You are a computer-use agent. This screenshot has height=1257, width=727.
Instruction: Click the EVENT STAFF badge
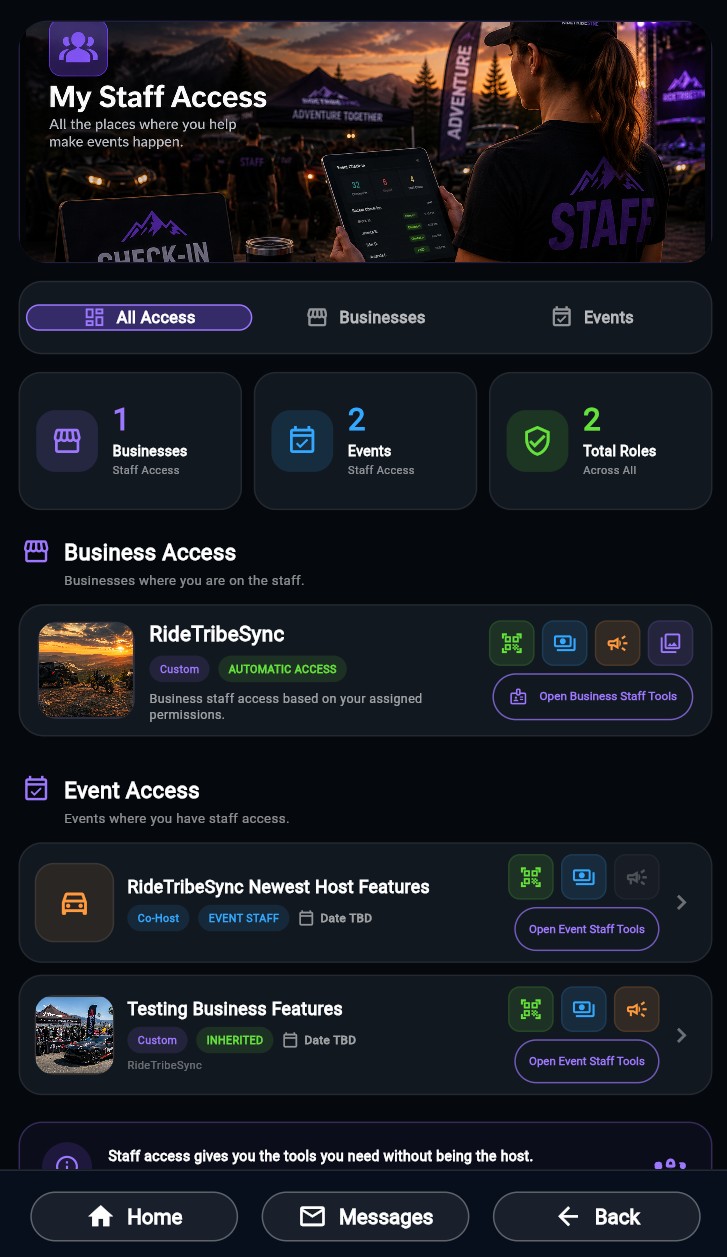click(x=244, y=918)
